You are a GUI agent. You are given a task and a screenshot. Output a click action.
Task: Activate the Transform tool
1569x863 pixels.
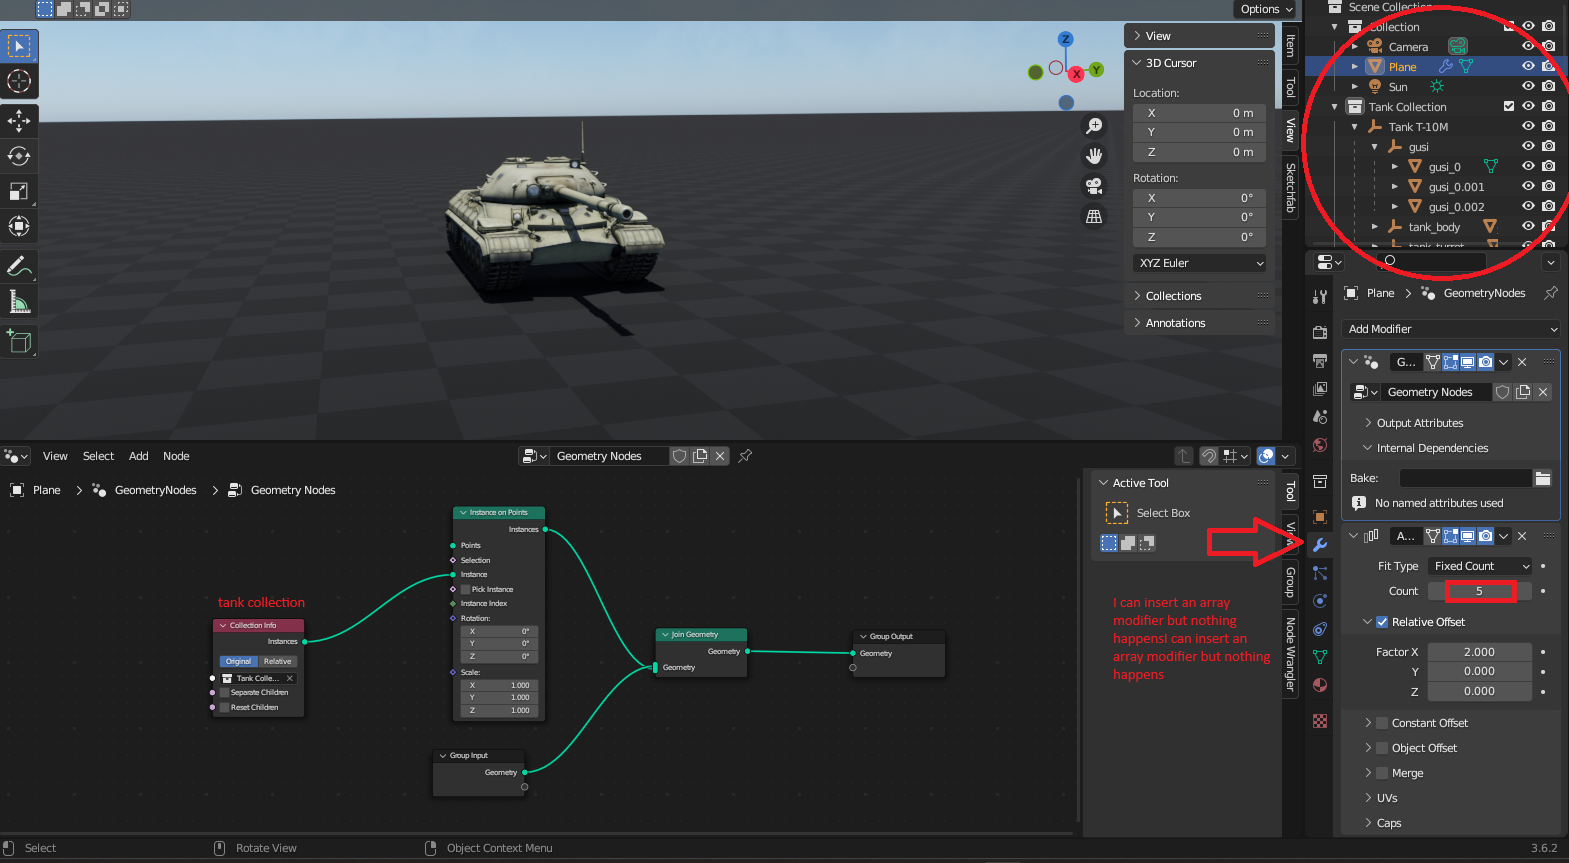[19, 226]
